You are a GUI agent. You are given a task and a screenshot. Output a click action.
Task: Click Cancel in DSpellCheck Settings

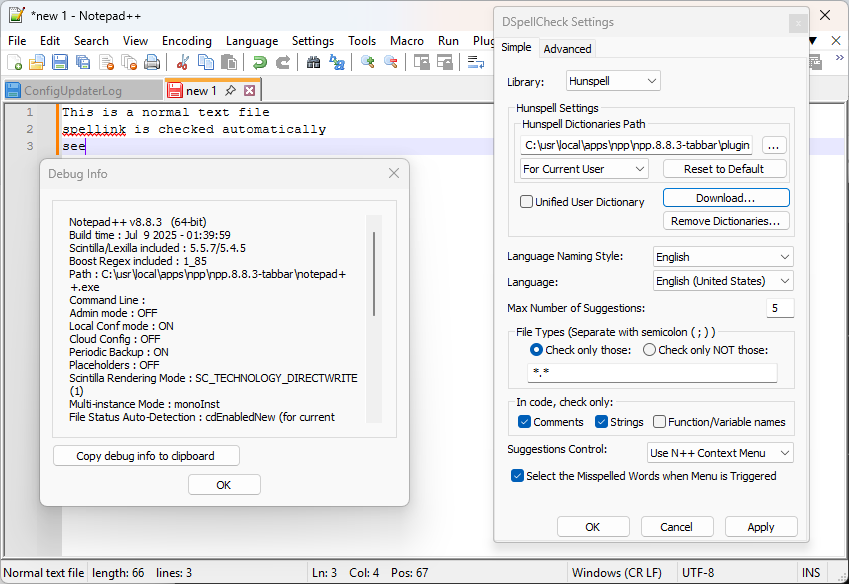coord(676,527)
